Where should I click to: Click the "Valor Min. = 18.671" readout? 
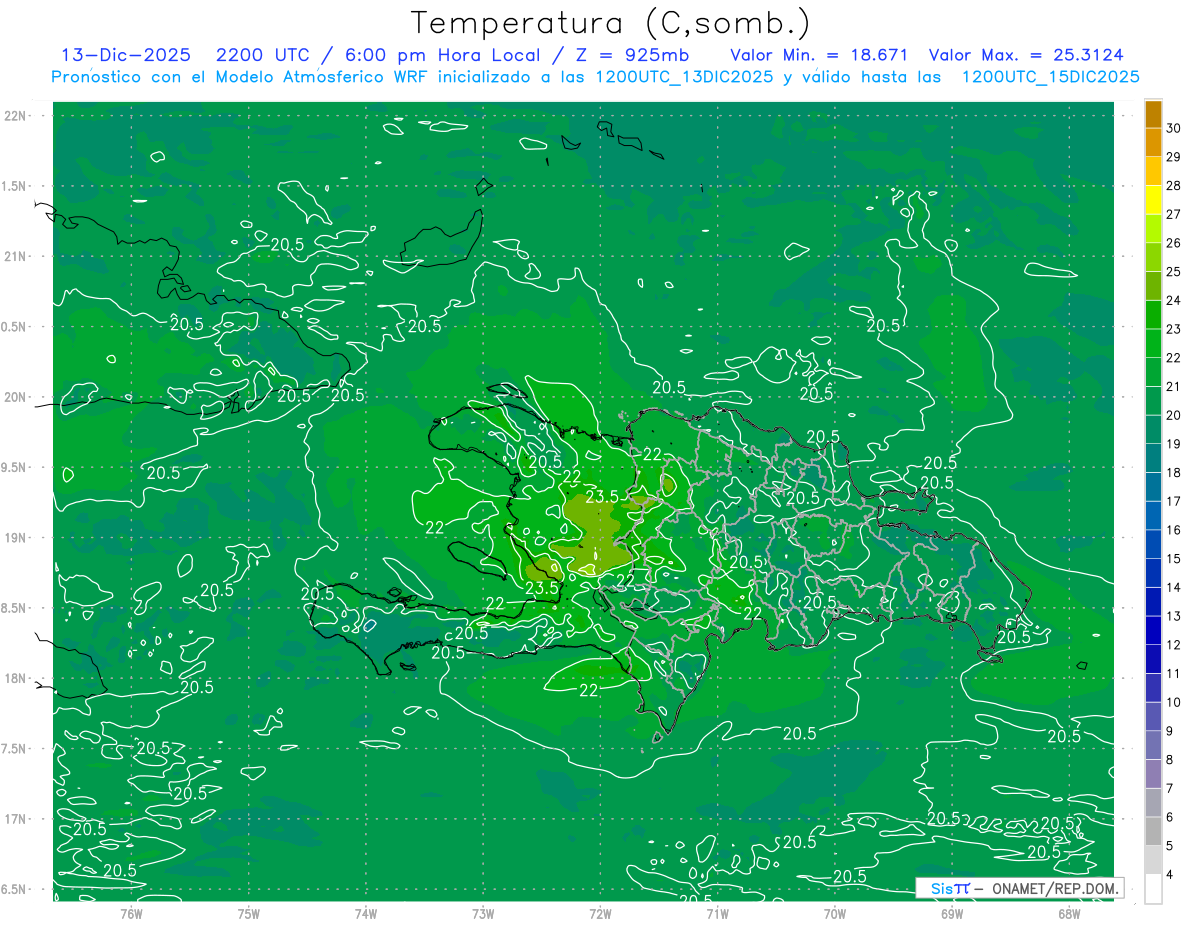click(818, 55)
